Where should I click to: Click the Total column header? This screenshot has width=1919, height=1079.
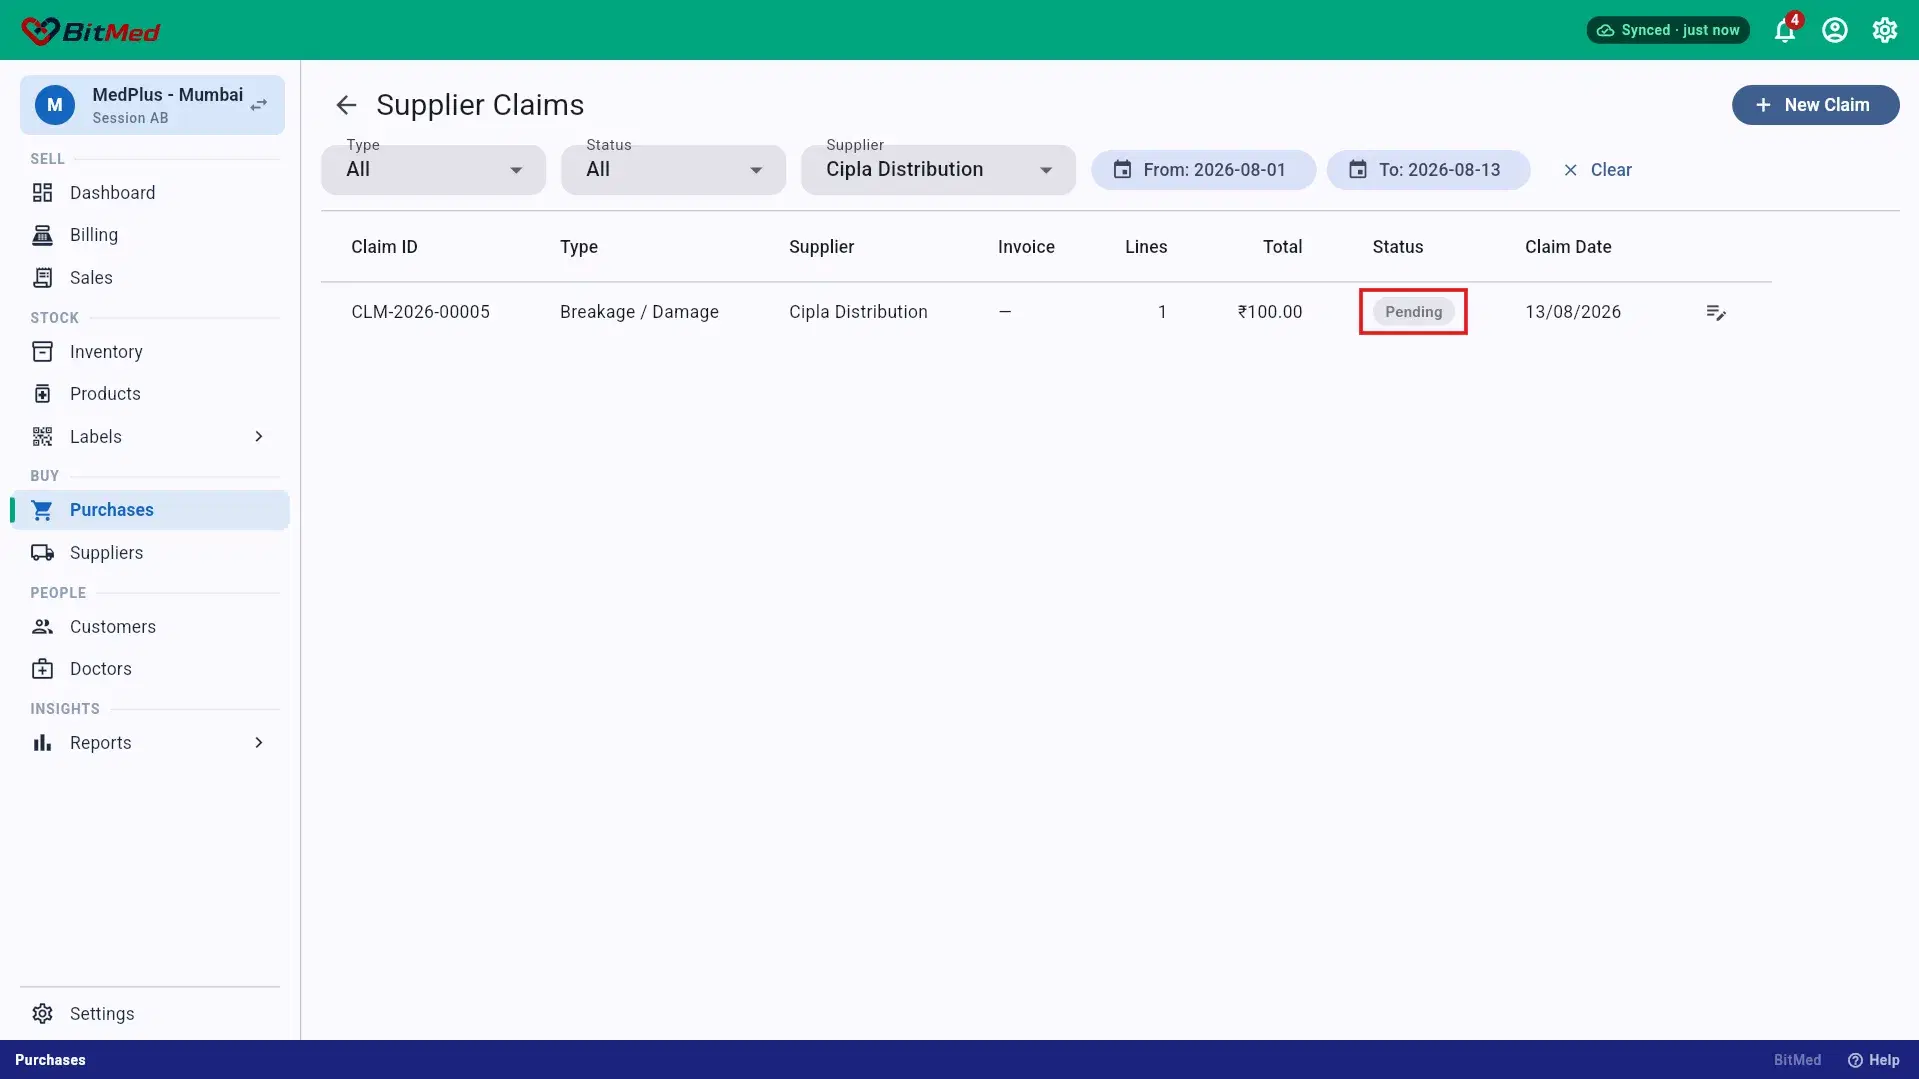(1282, 247)
